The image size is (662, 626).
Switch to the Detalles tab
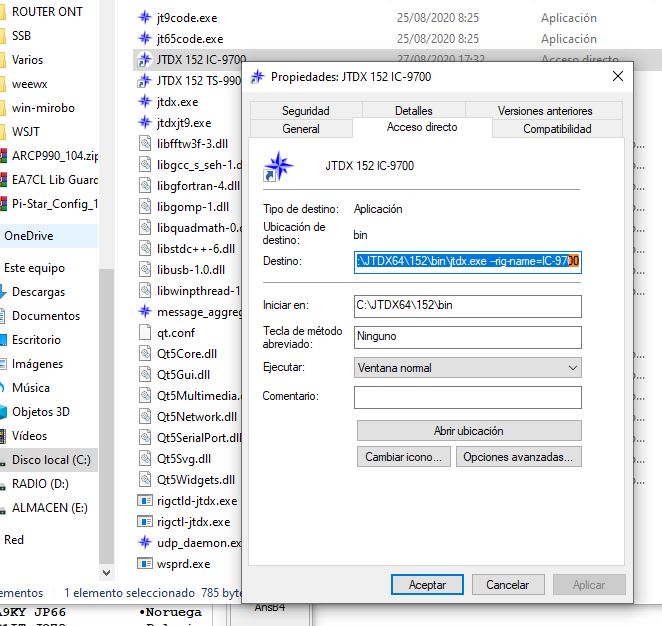pos(413,111)
